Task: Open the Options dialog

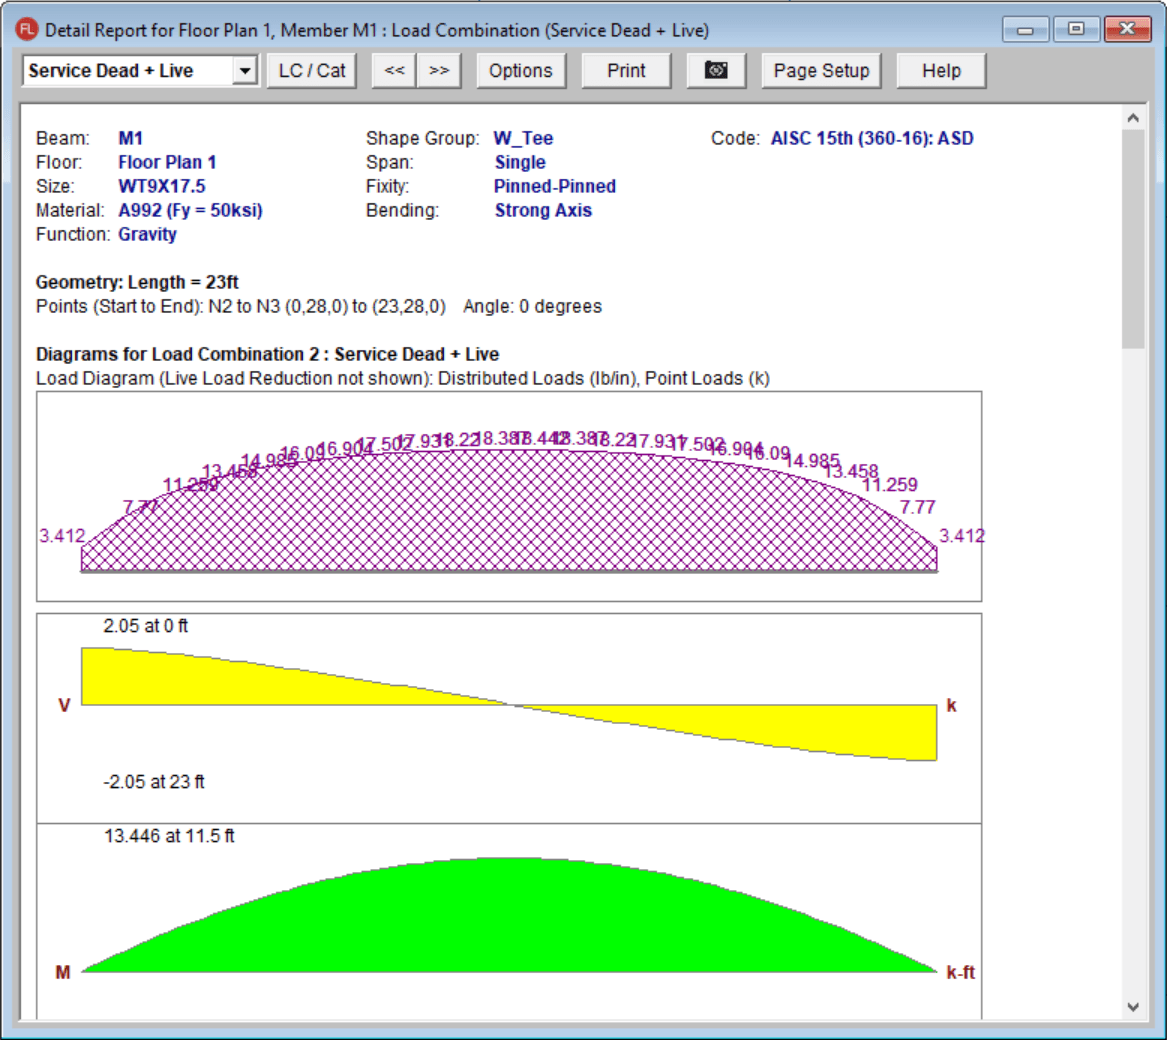Action: [521, 71]
